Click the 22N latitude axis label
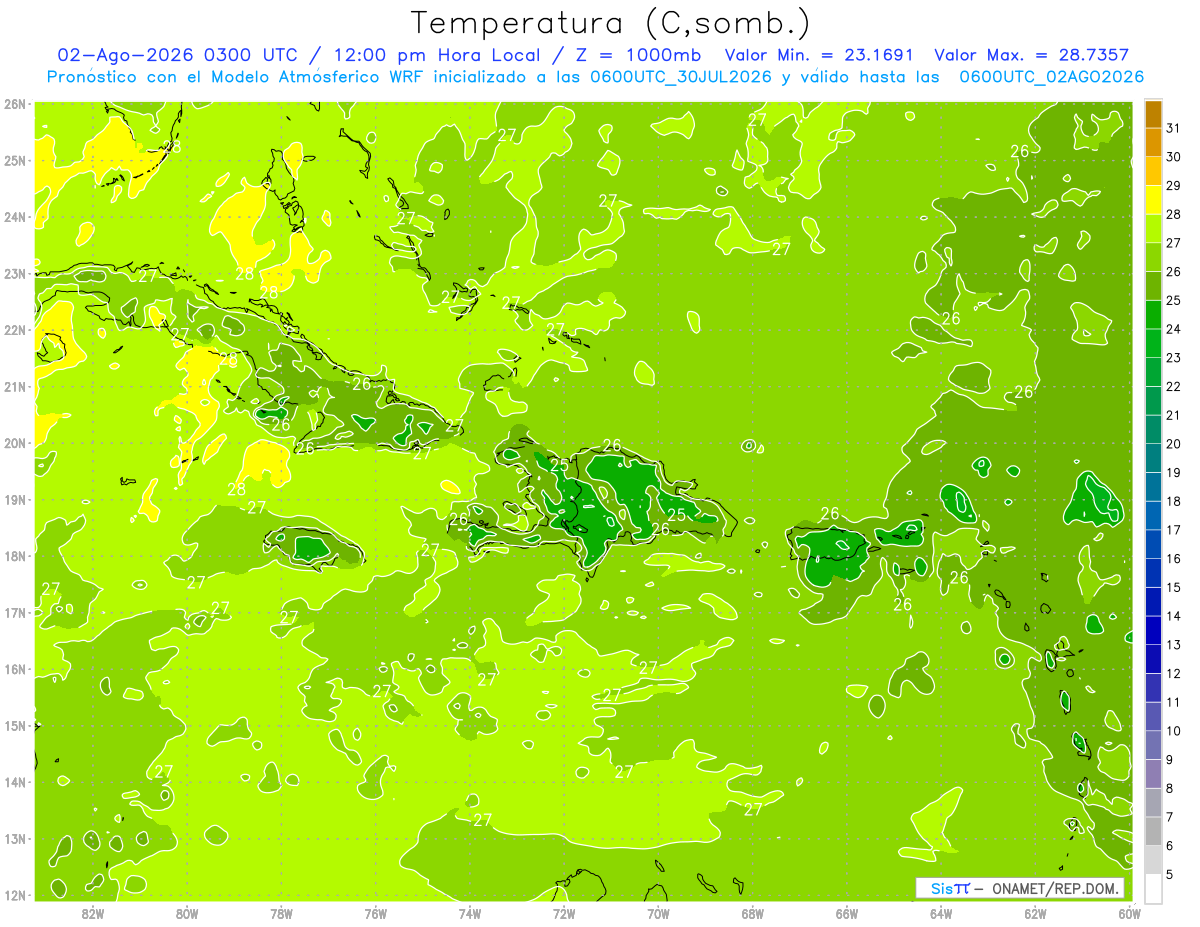This screenshot has width=1200, height=927. point(15,330)
